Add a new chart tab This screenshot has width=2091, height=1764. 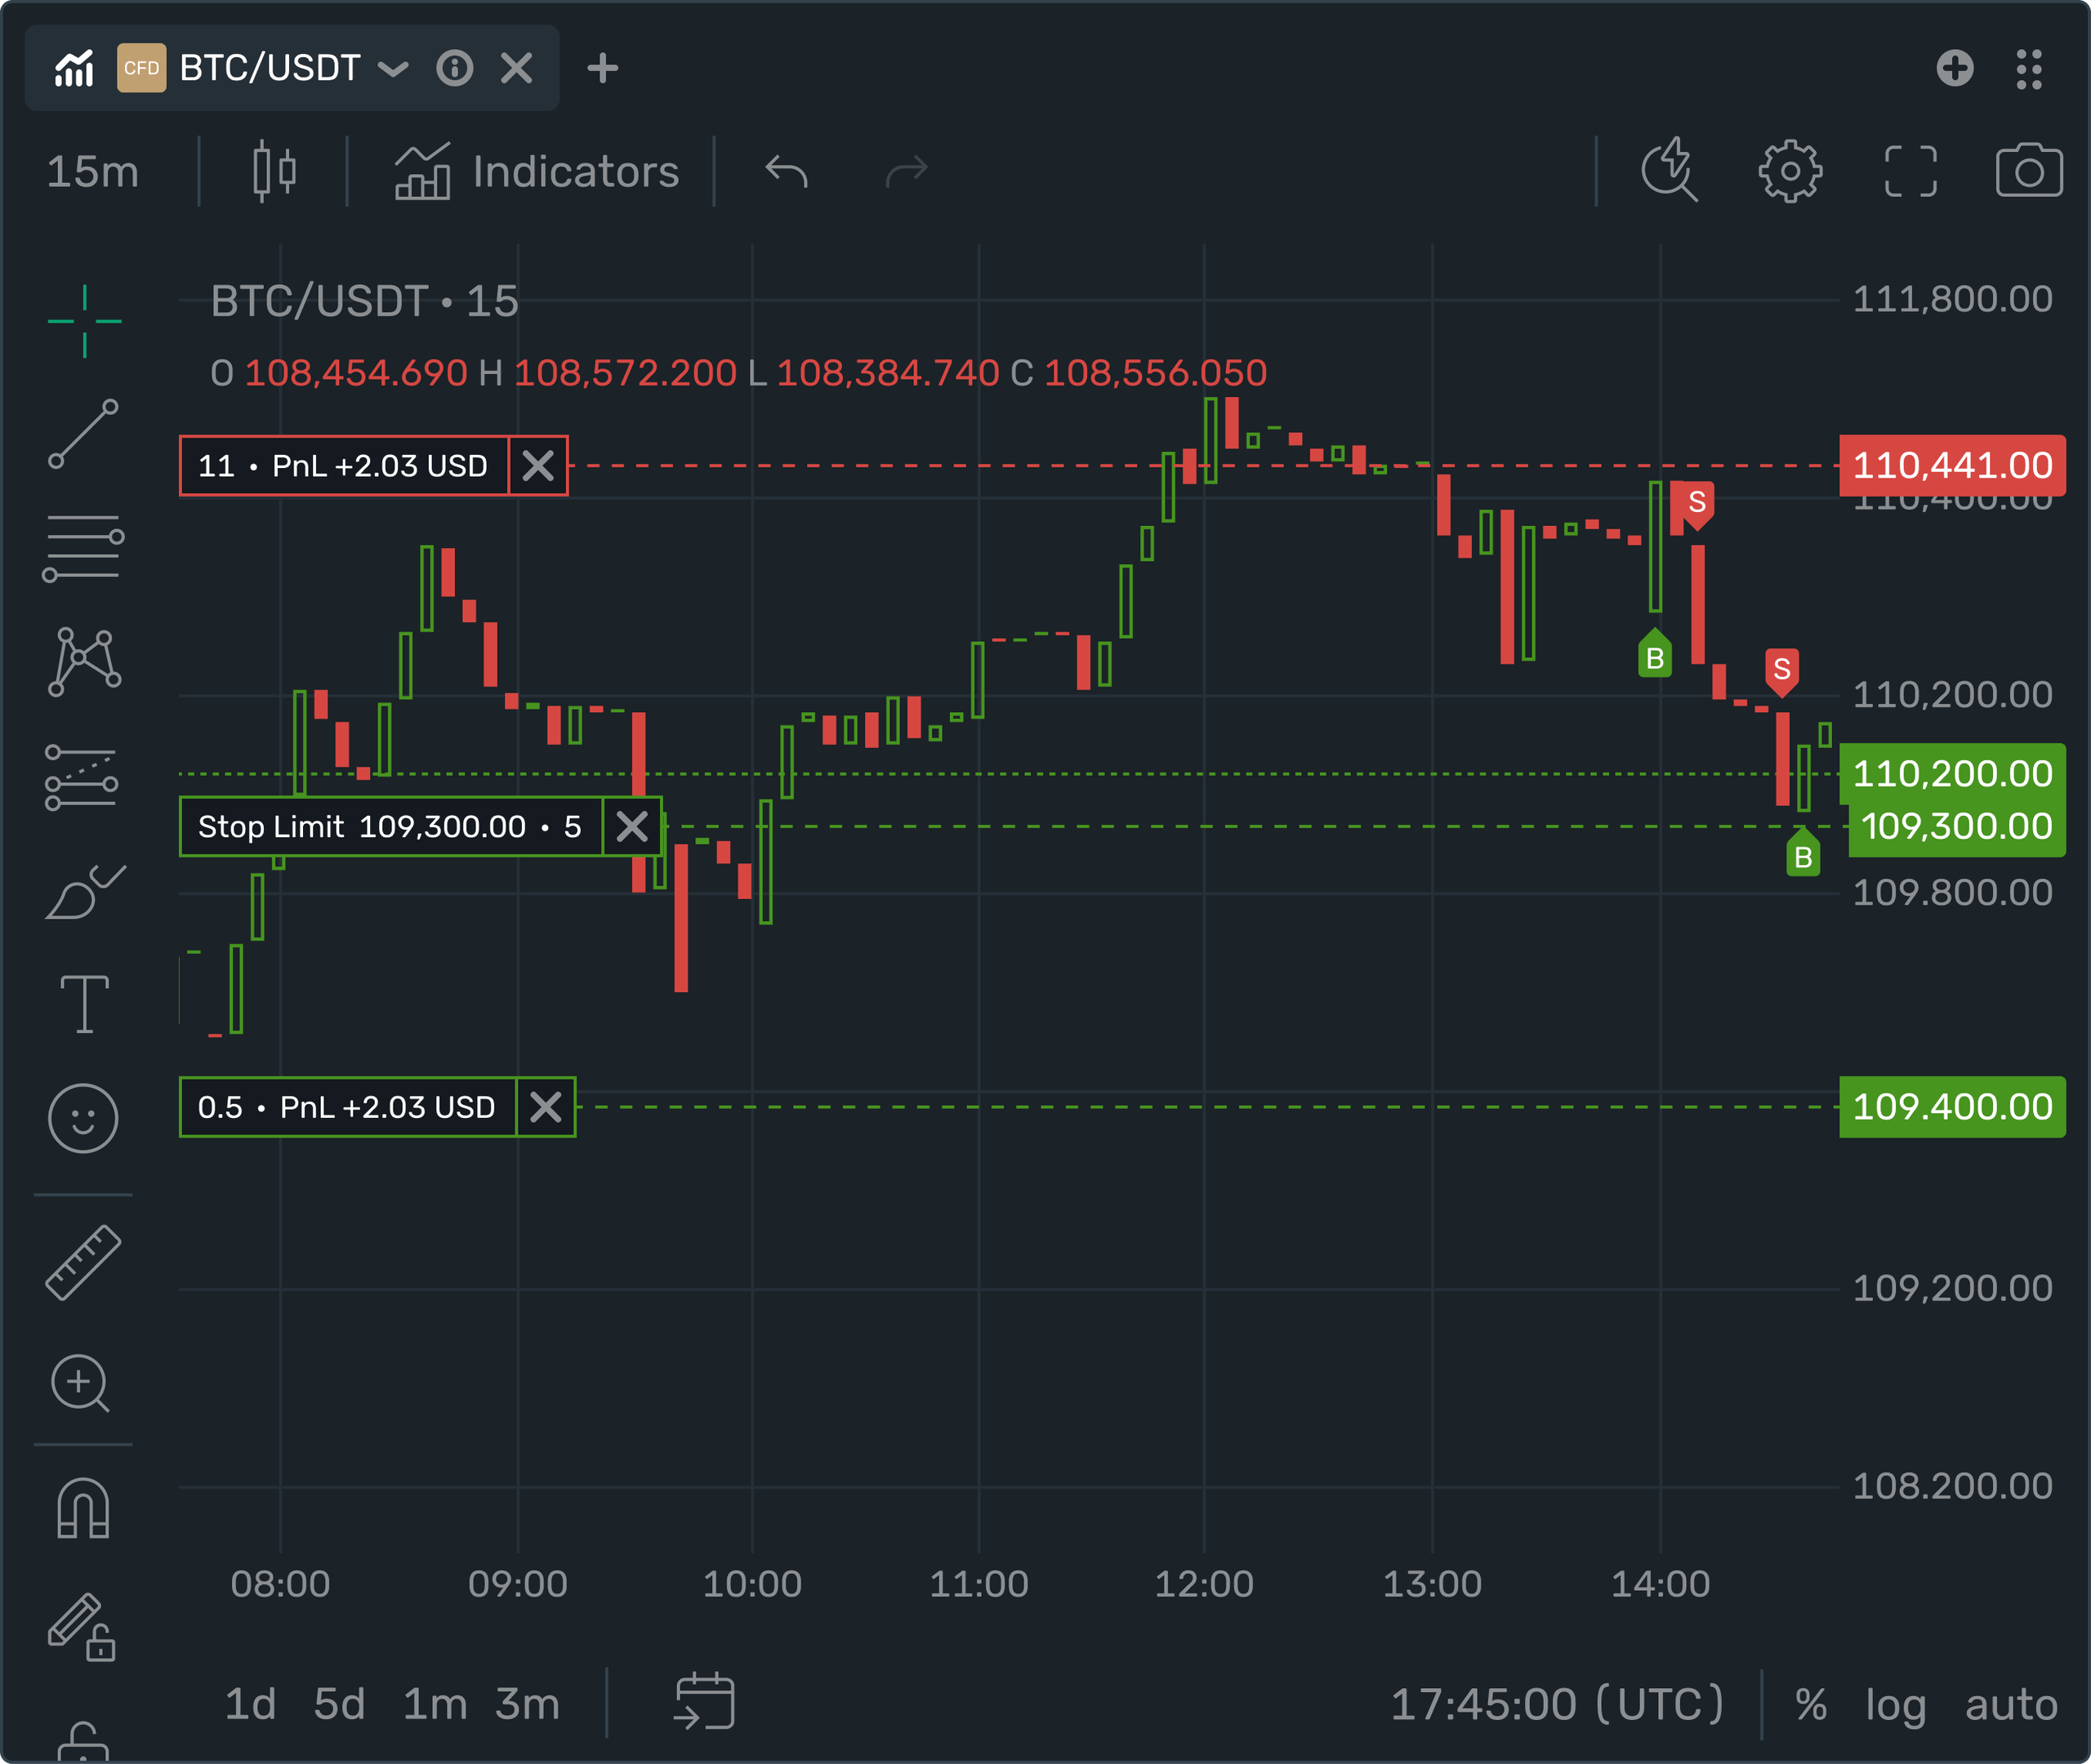click(x=602, y=68)
